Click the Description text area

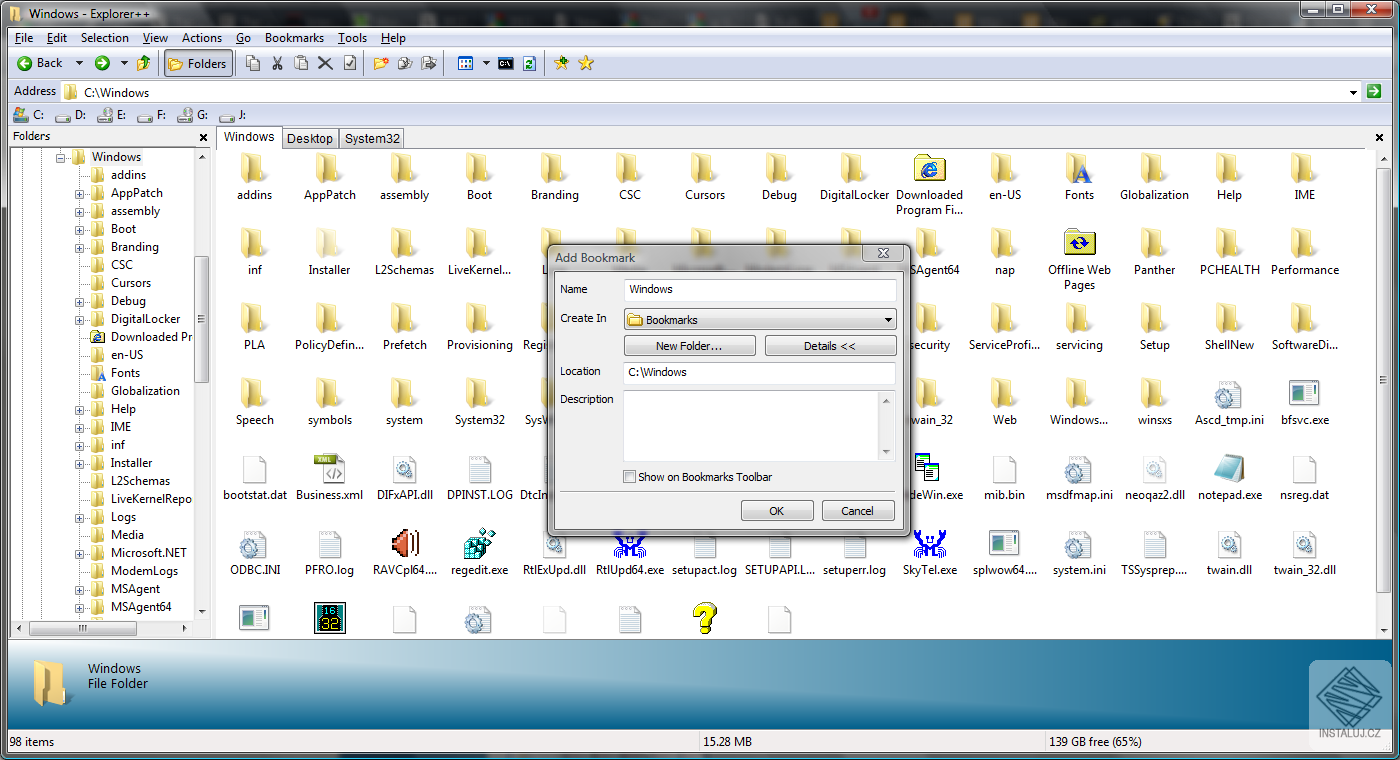click(751, 426)
